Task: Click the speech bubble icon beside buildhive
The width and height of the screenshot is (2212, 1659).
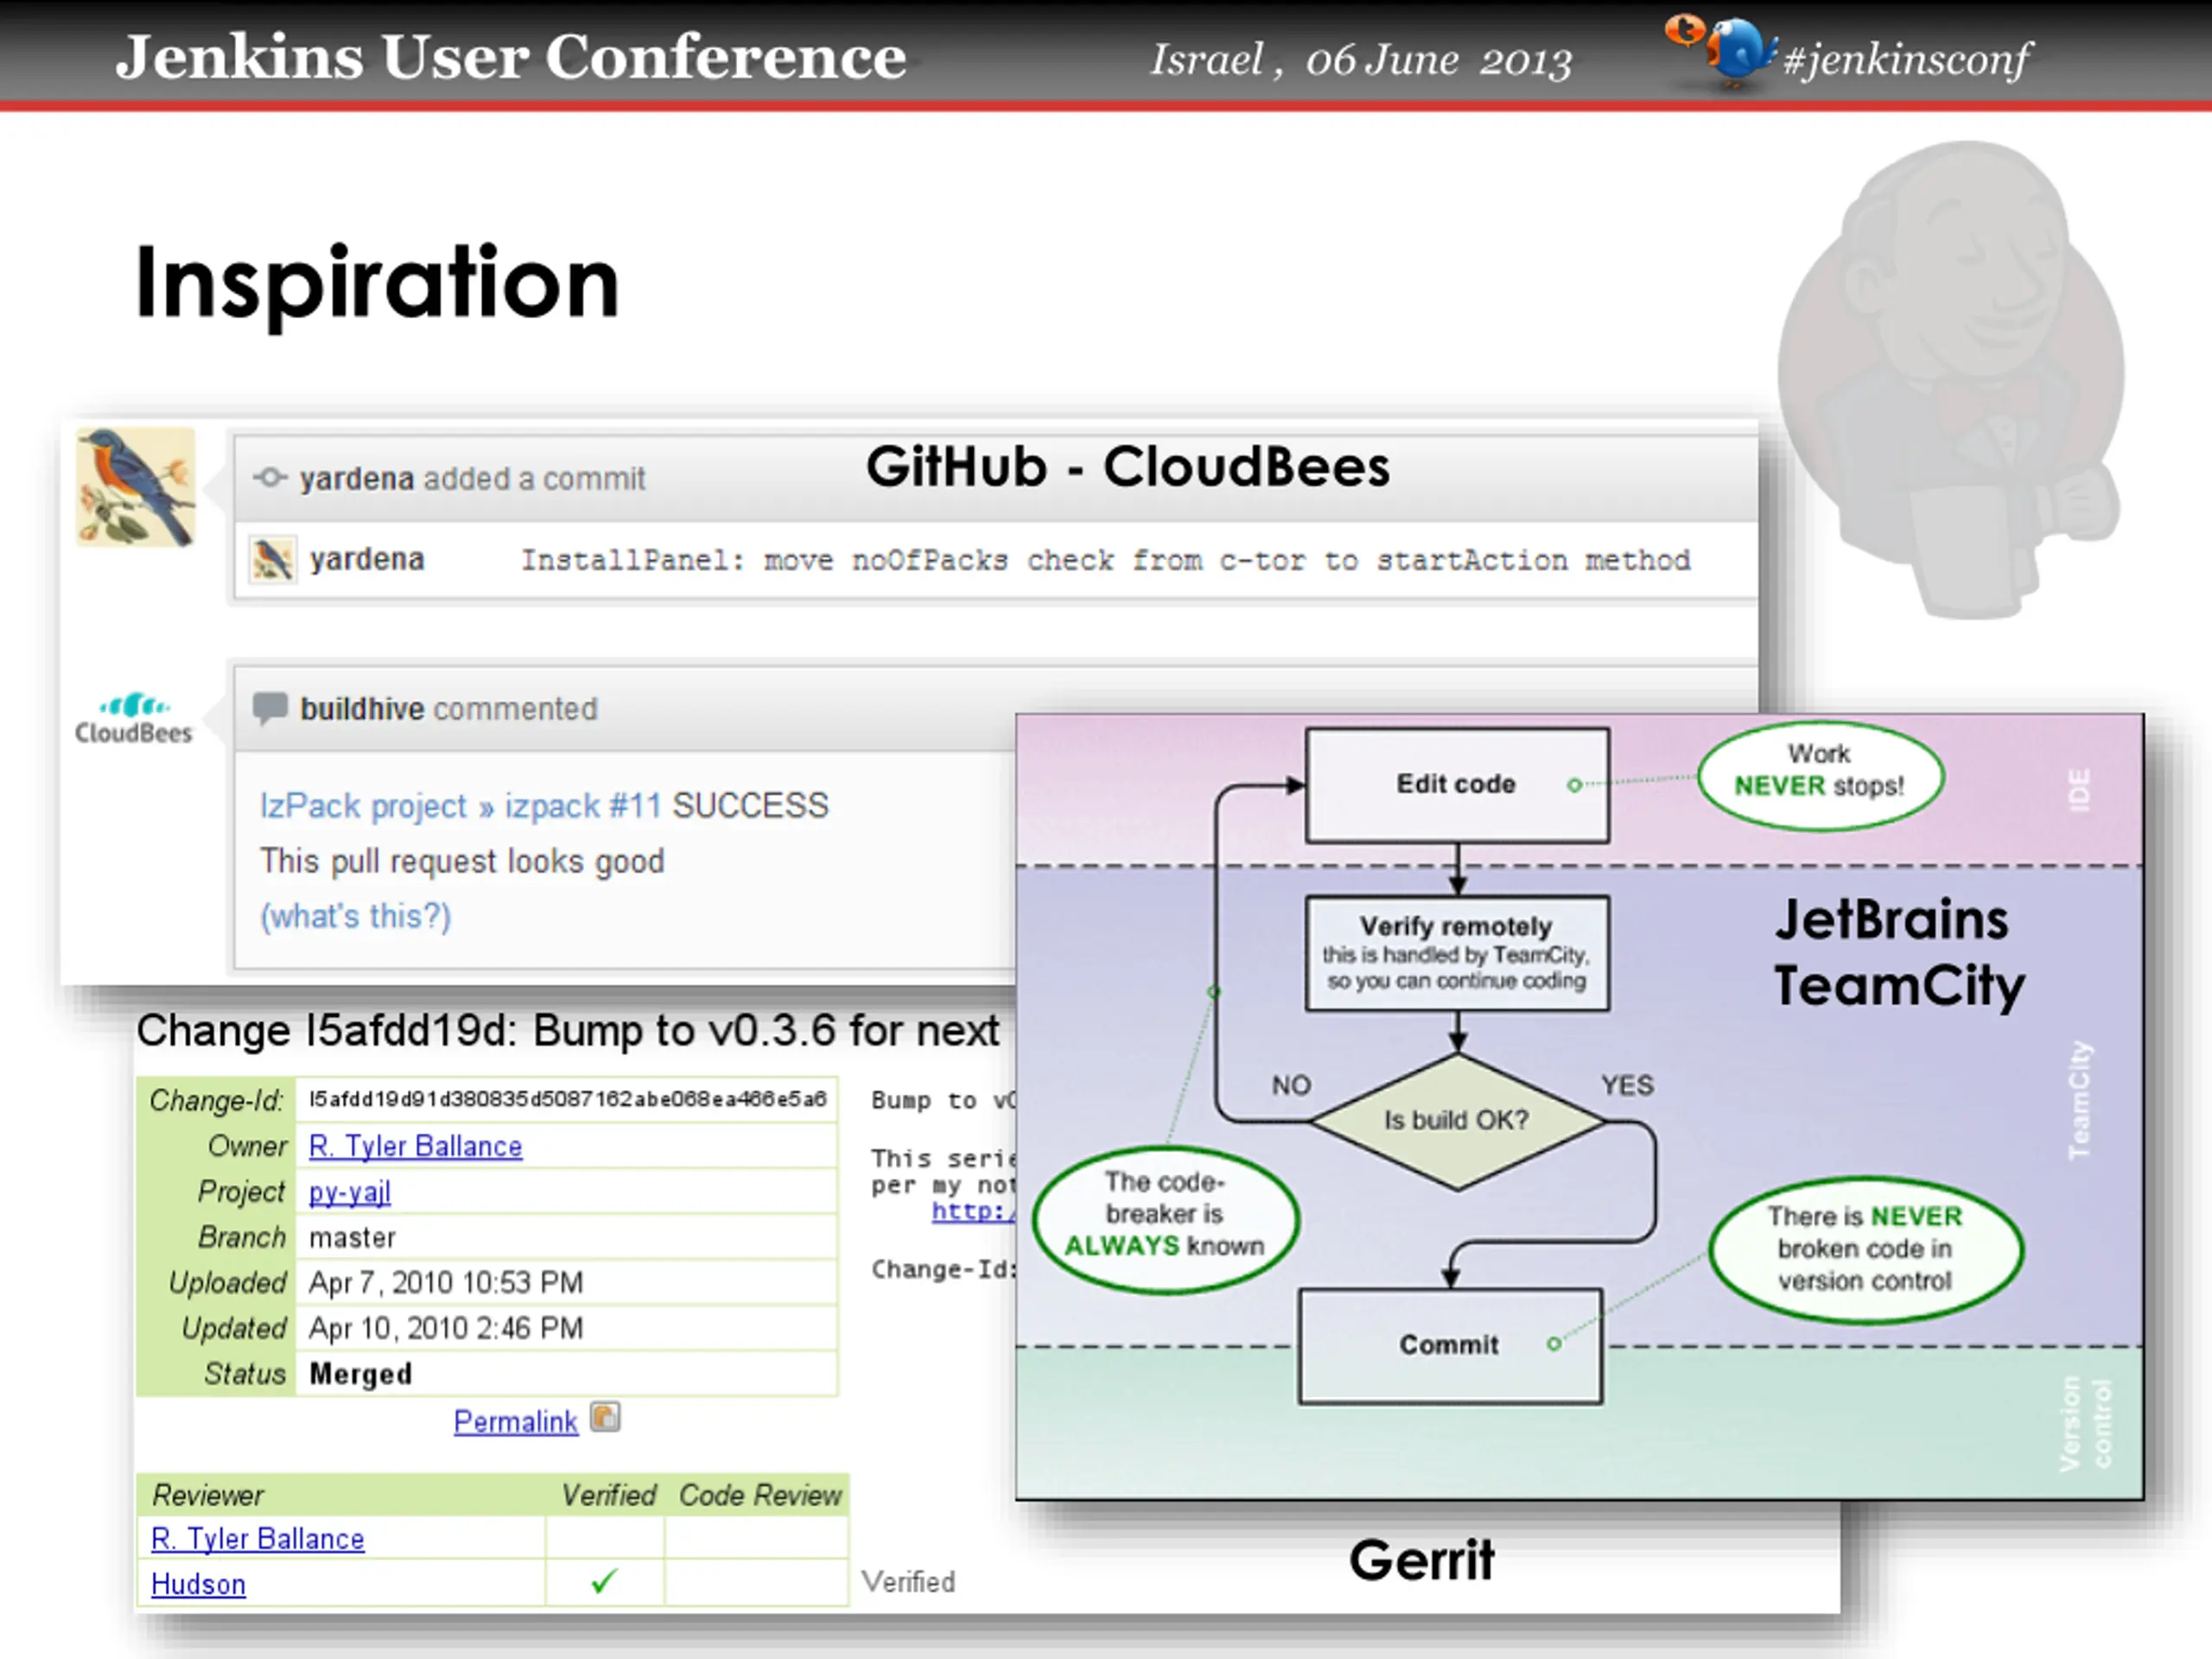Action: tap(270, 708)
